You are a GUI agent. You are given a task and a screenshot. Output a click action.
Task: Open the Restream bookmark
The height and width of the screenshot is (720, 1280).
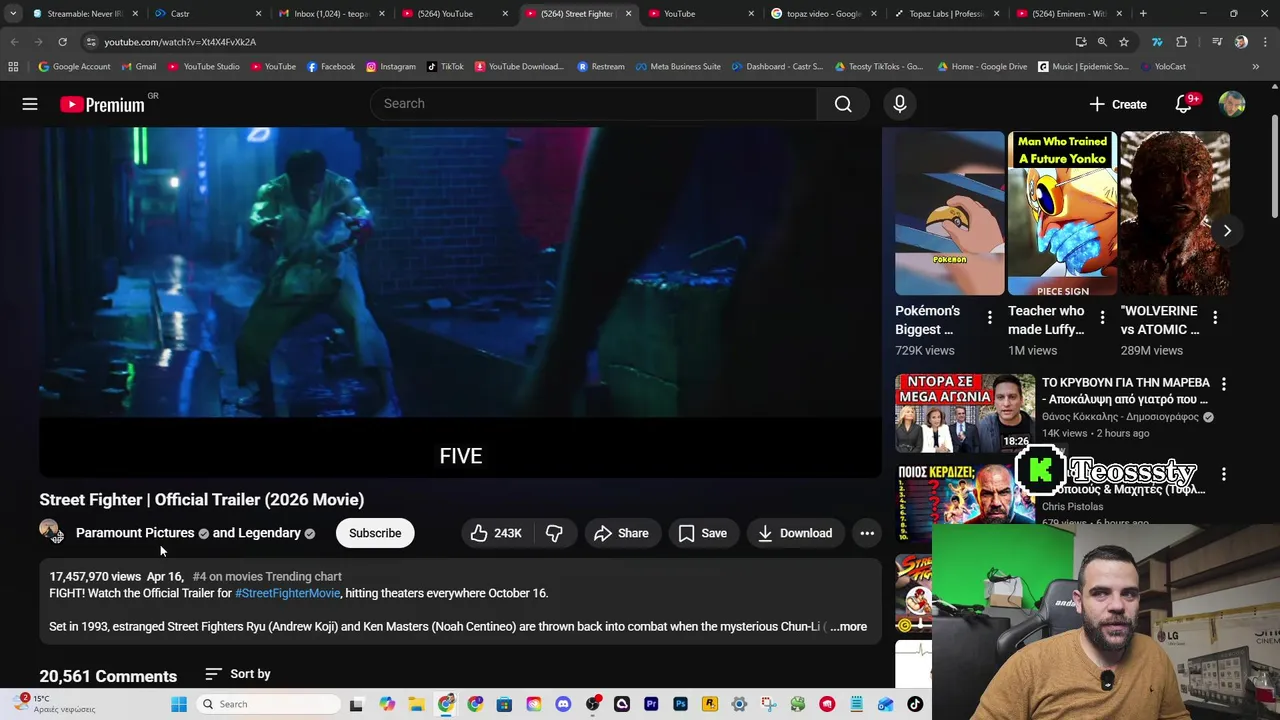point(601,67)
